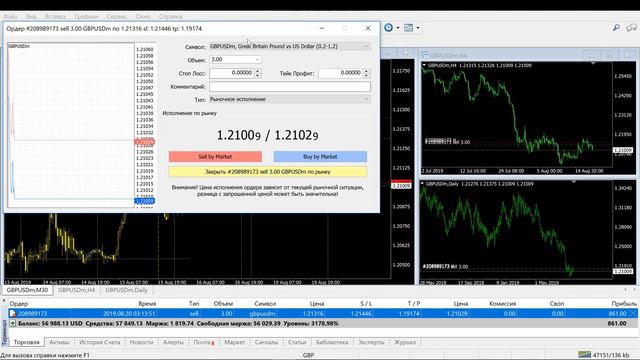The height and width of the screenshot is (360, 640).
Task: Open the chart templates icon in toolbar
Action: [408, 27]
